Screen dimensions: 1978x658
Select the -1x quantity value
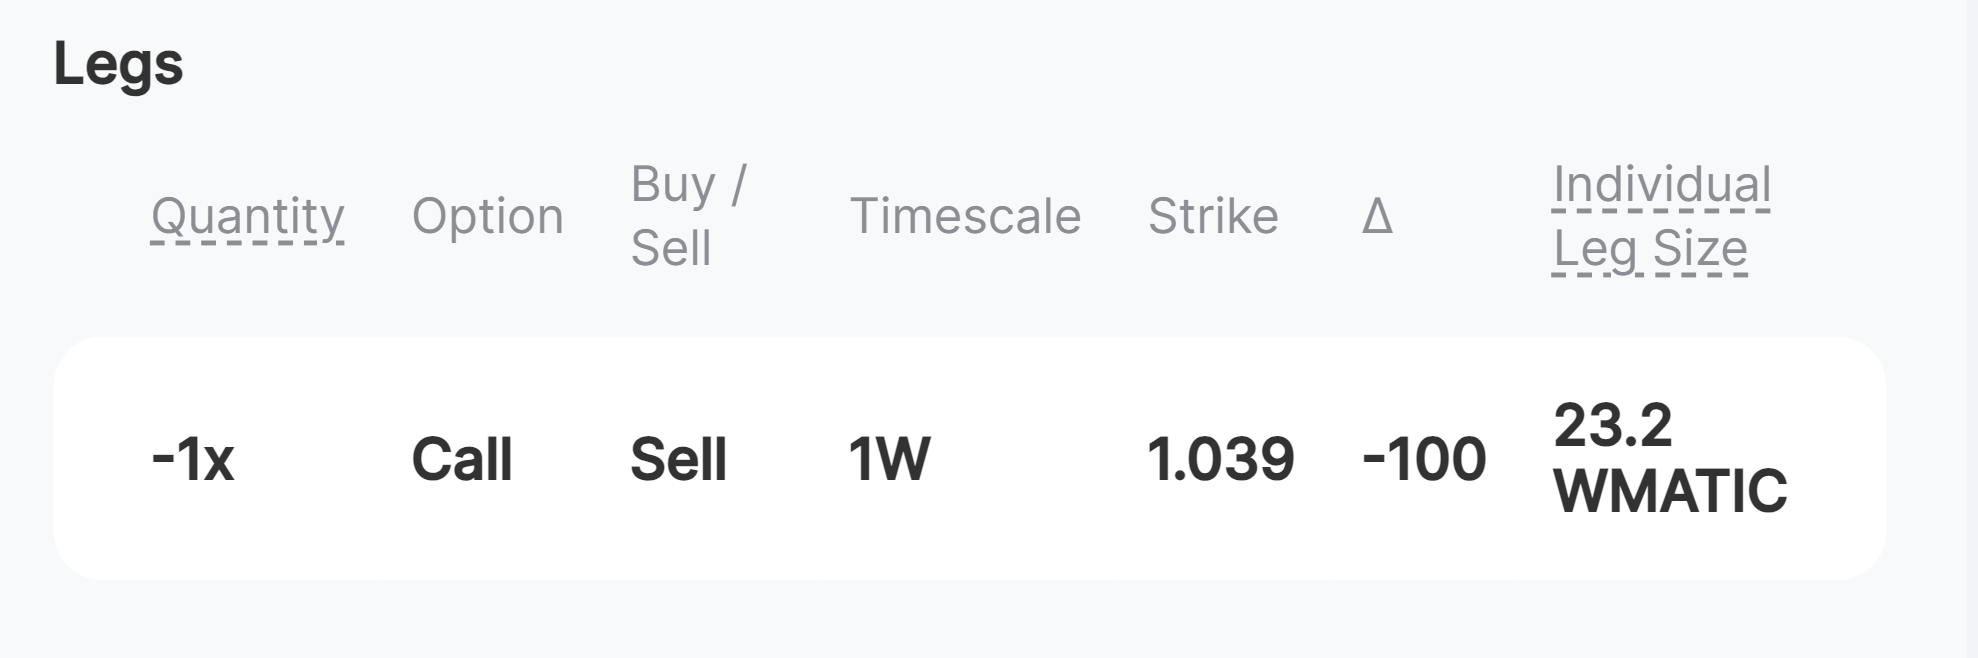click(x=192, y=459)
